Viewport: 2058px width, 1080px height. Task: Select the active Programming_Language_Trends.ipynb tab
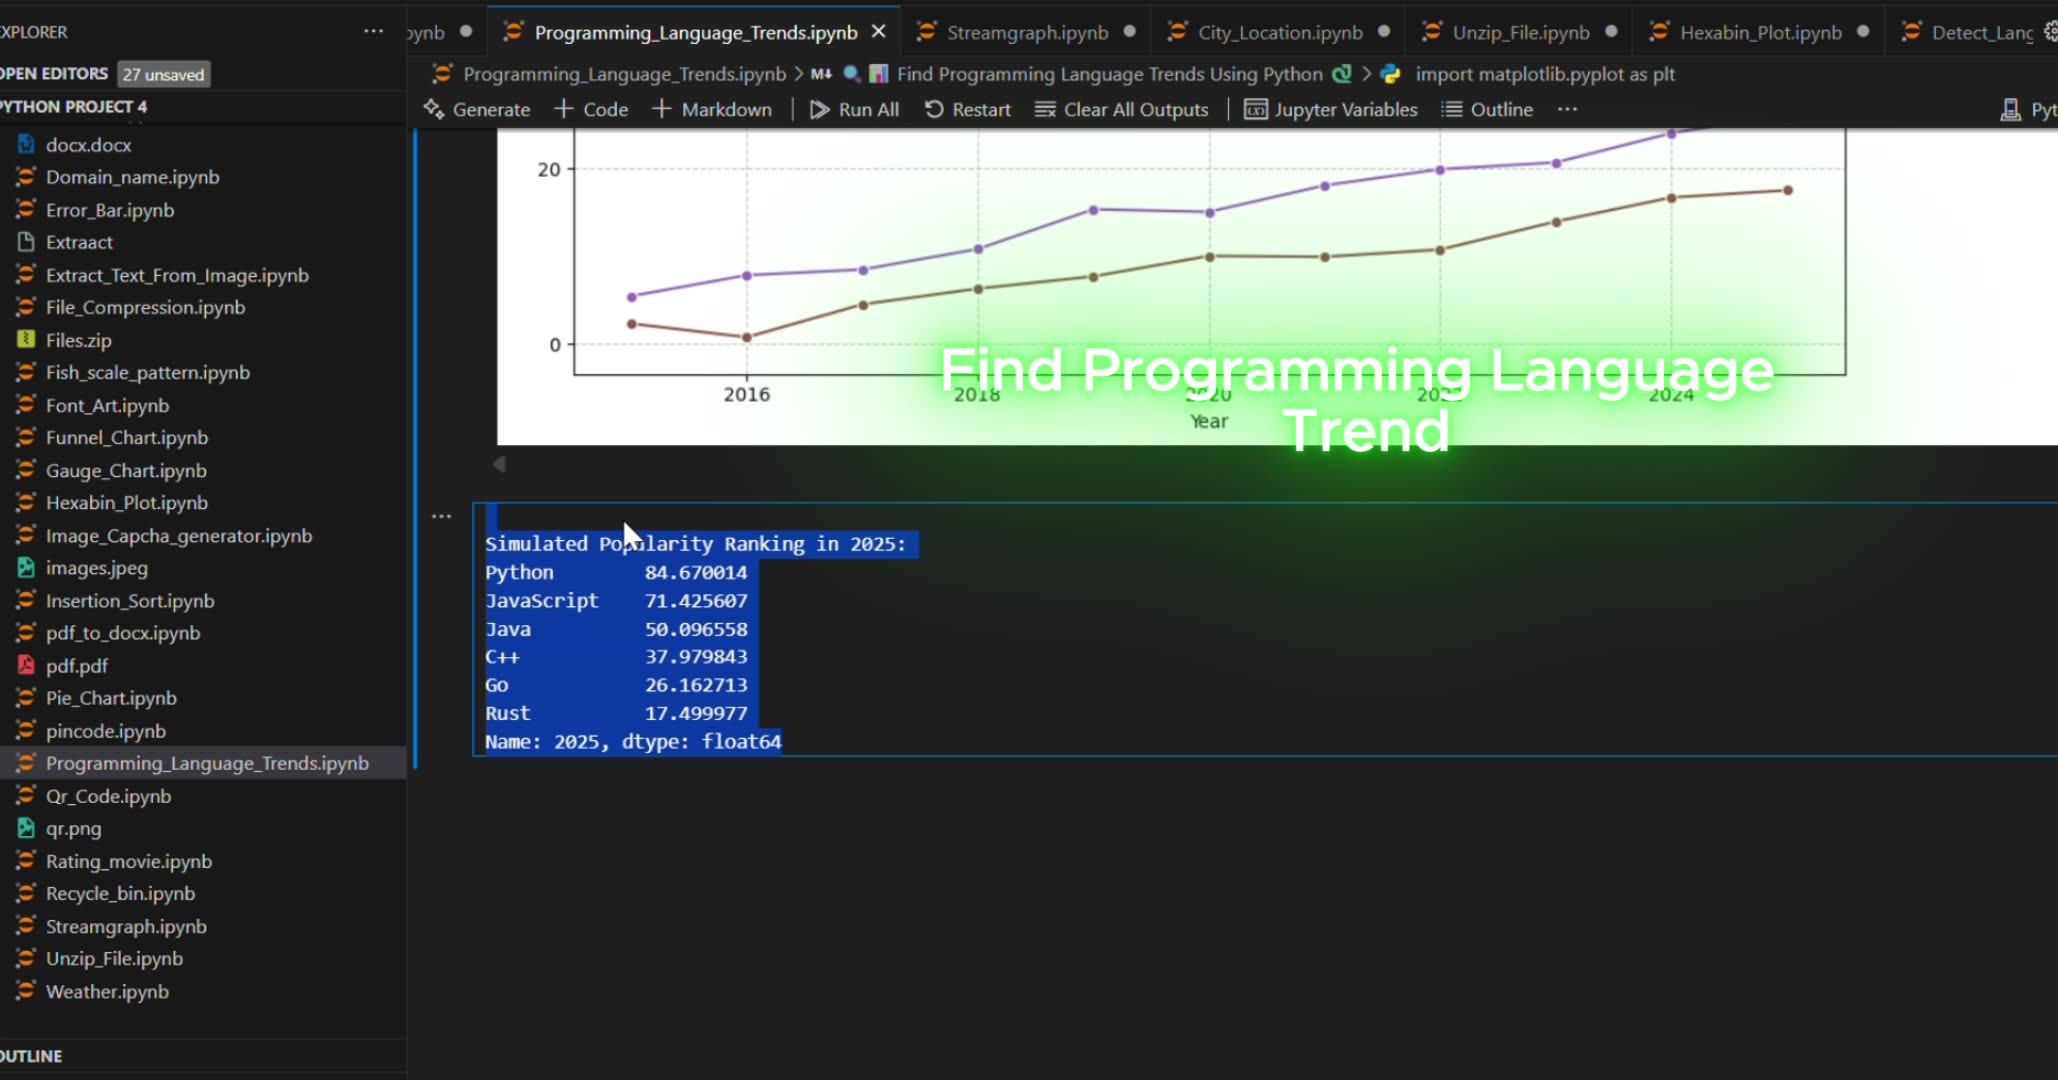pyautogui.click(x=695, y=32)
